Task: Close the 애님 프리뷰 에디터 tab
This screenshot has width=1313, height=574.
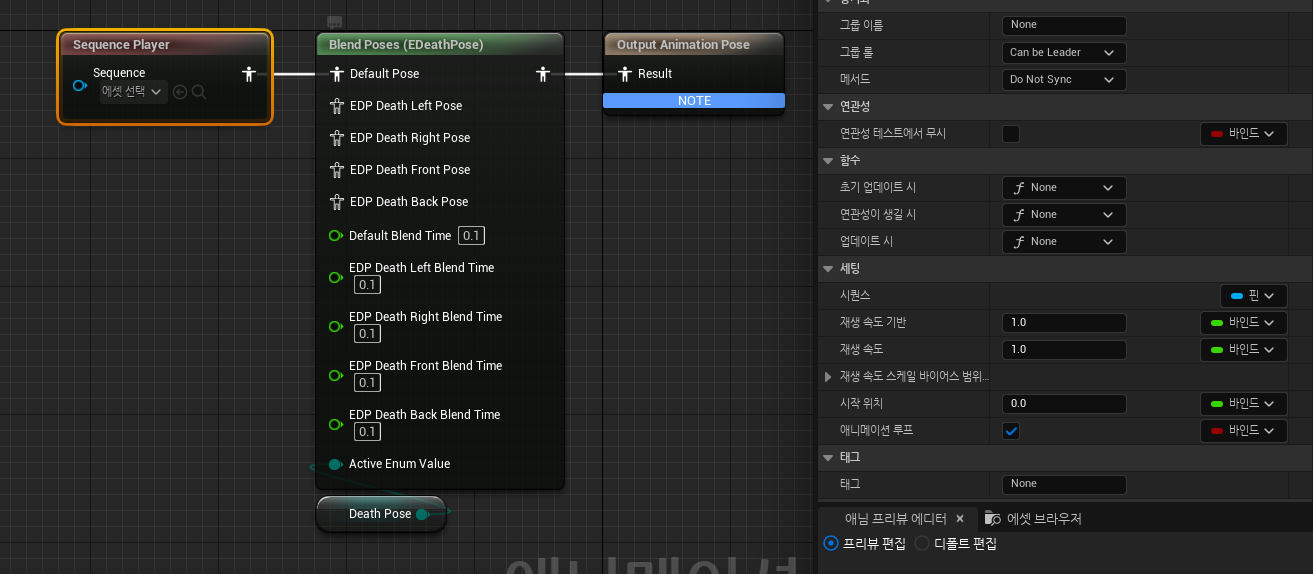Action: tap(960, 518)
